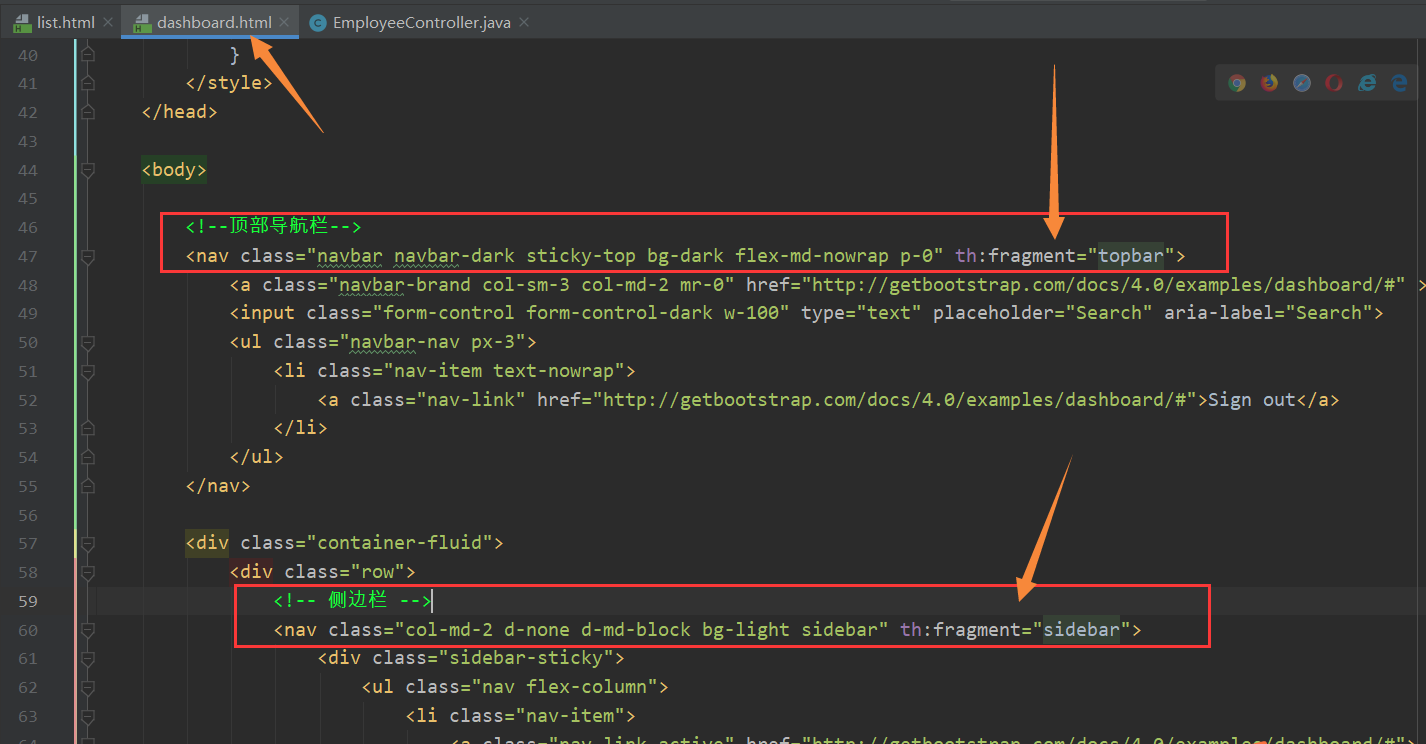Image resolution: width=1426 pixels, height=744 pixels.
Task: Click the th:fragment attribute on line 47
Action: point(1020,256)
